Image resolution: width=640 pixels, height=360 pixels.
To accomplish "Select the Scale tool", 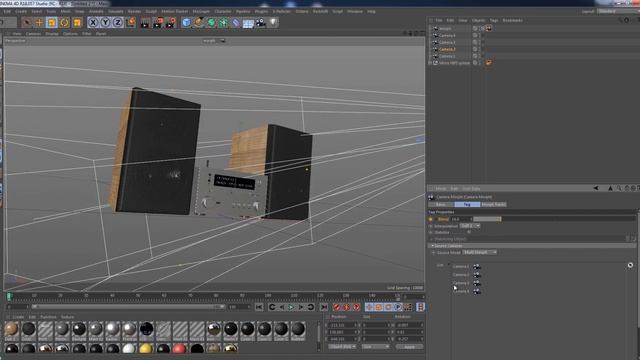I will click(52, 22).
